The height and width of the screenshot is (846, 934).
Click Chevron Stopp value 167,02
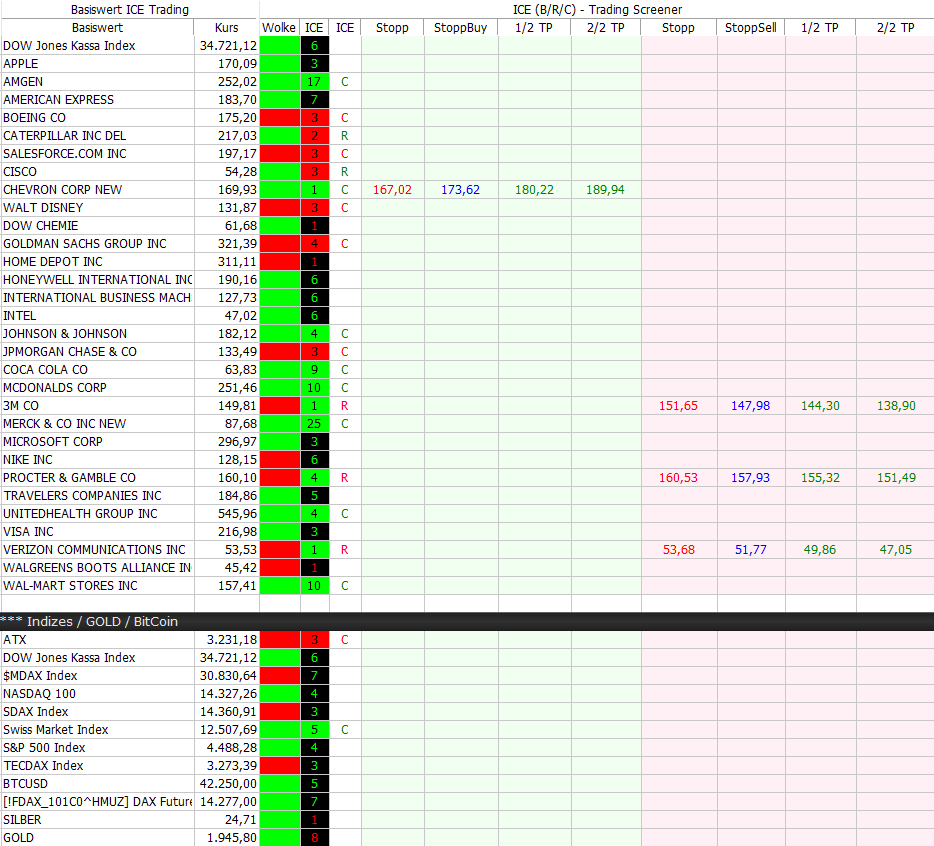(x=393, y=189)
